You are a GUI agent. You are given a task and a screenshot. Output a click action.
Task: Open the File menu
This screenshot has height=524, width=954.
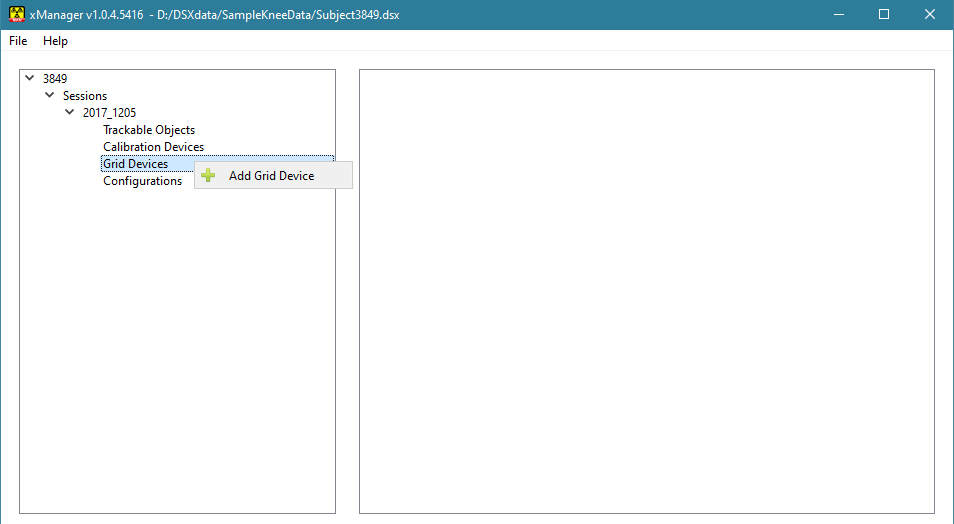18,41
